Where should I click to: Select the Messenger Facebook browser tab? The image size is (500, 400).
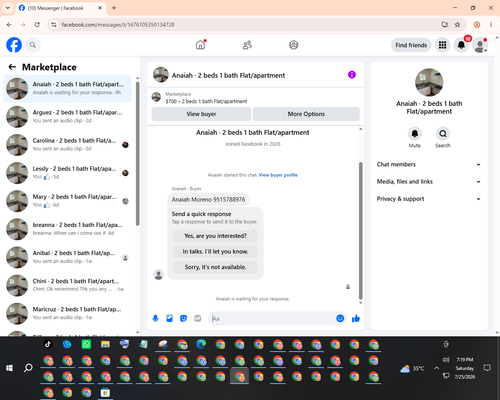pyautogui.click(x=61, y=8)
